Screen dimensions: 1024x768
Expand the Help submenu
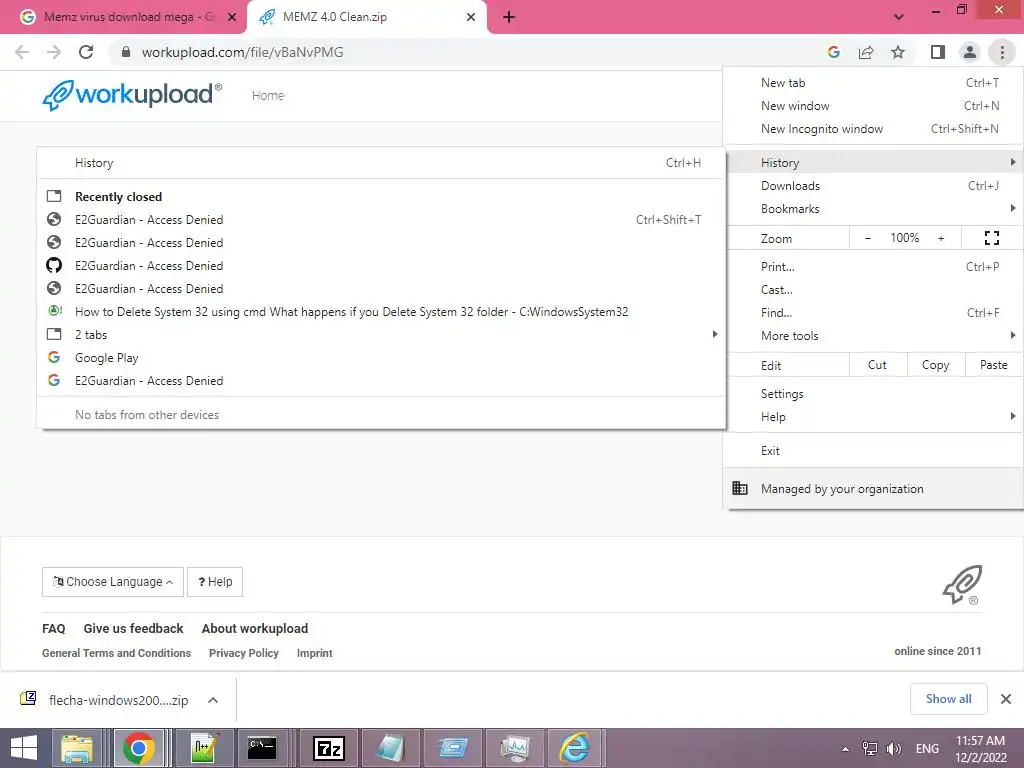874,417
